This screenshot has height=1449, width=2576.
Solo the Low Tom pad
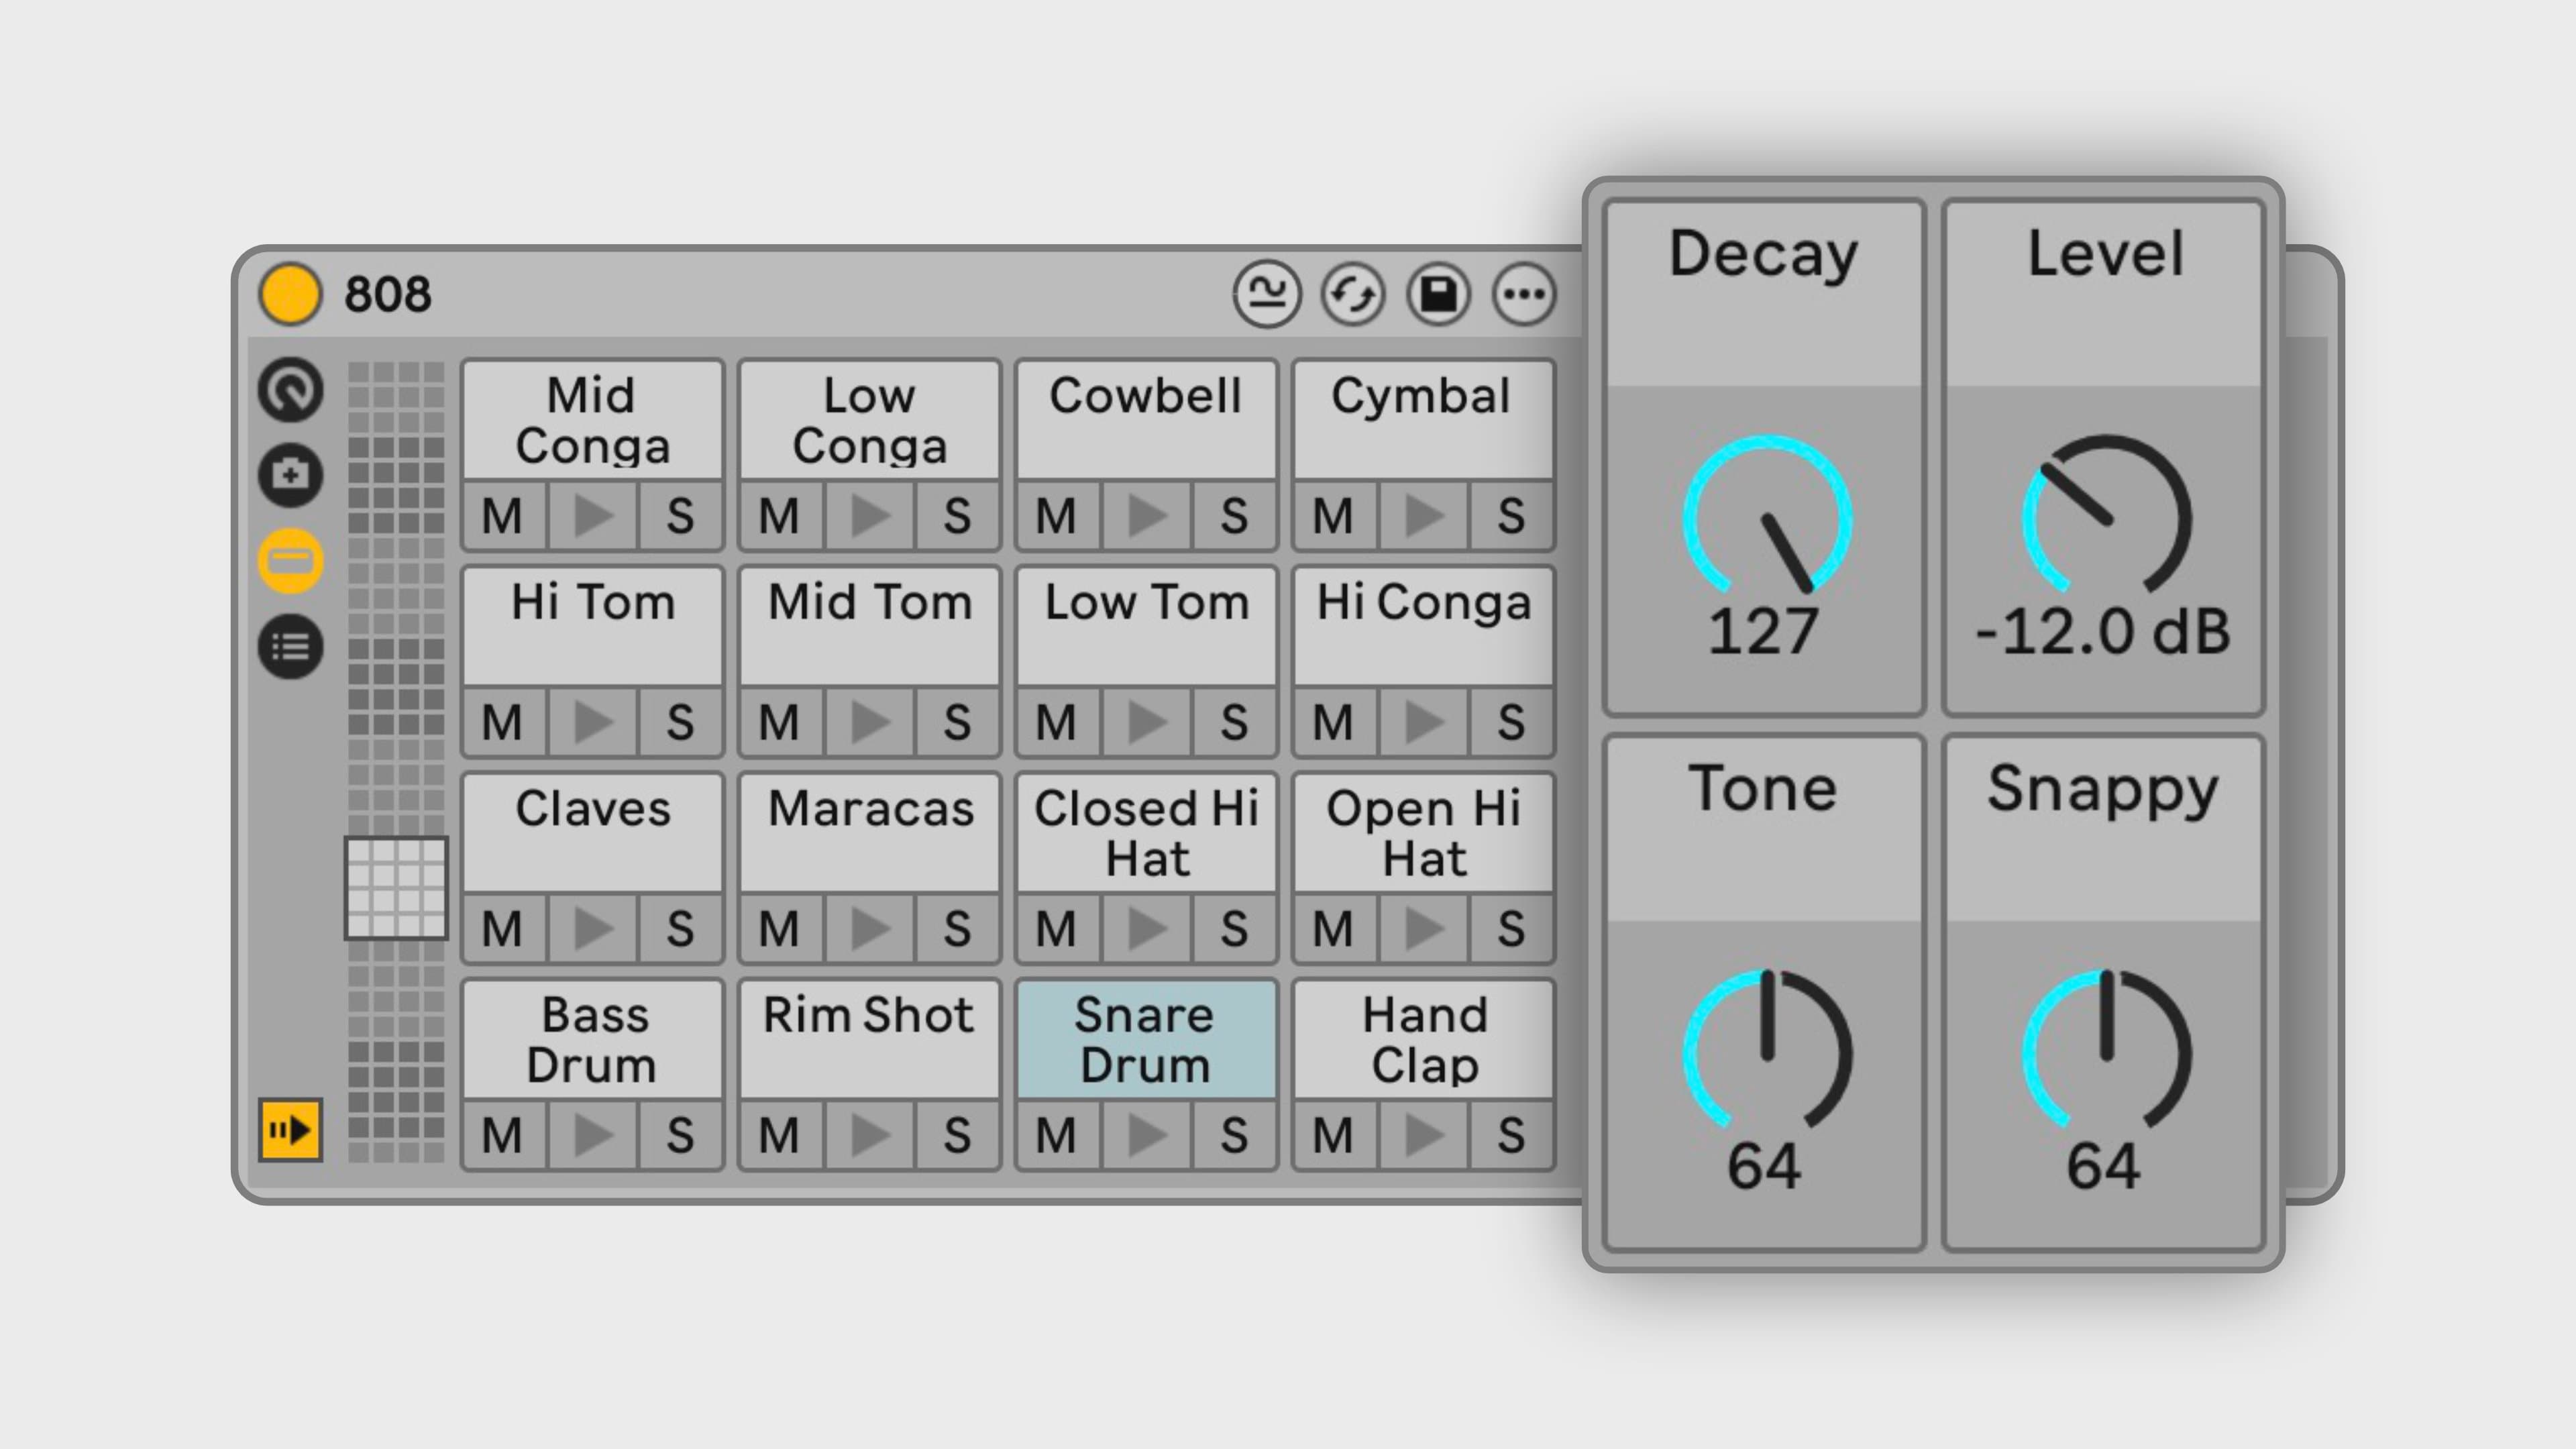(x=1234, y=722)
